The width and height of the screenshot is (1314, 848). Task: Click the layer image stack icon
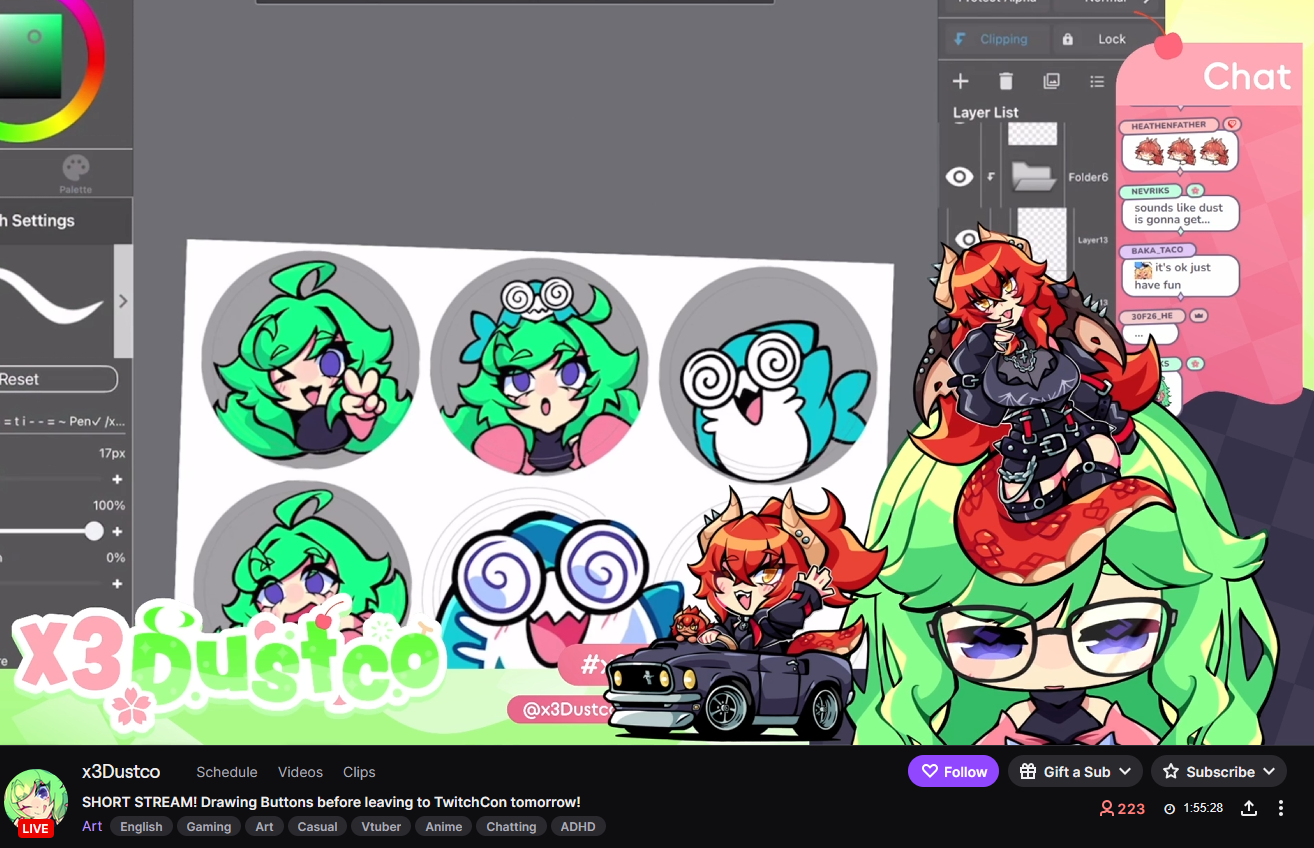(1051, 81)
